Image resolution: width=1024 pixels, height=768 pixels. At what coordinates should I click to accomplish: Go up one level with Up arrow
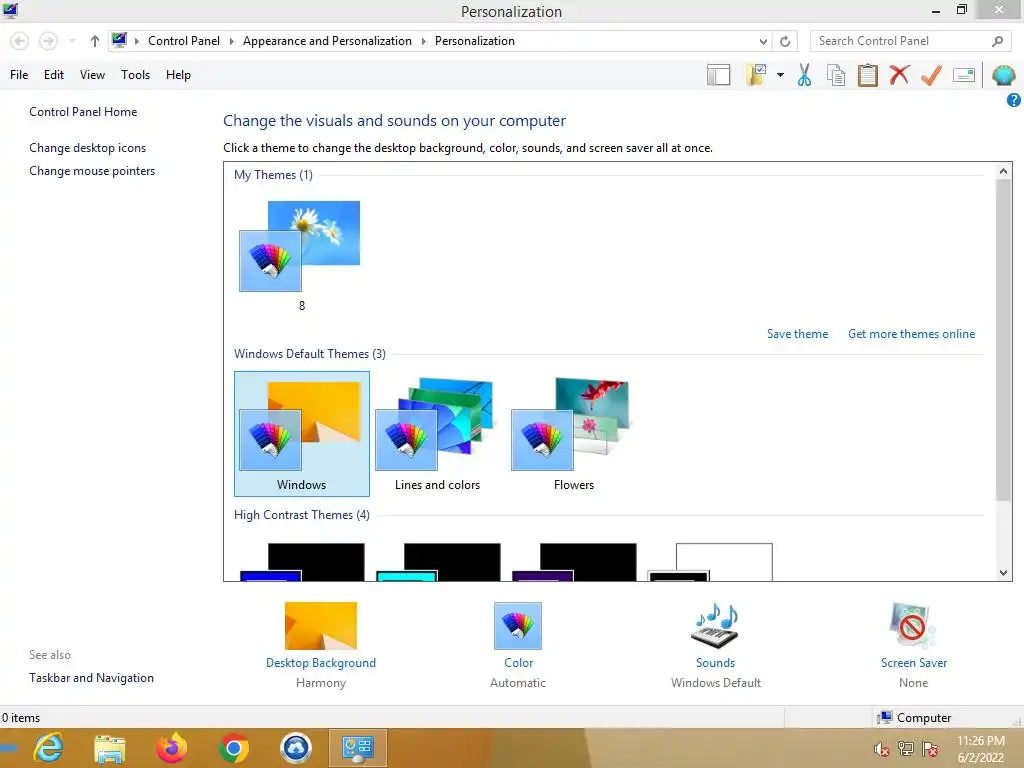click(95, 41)
